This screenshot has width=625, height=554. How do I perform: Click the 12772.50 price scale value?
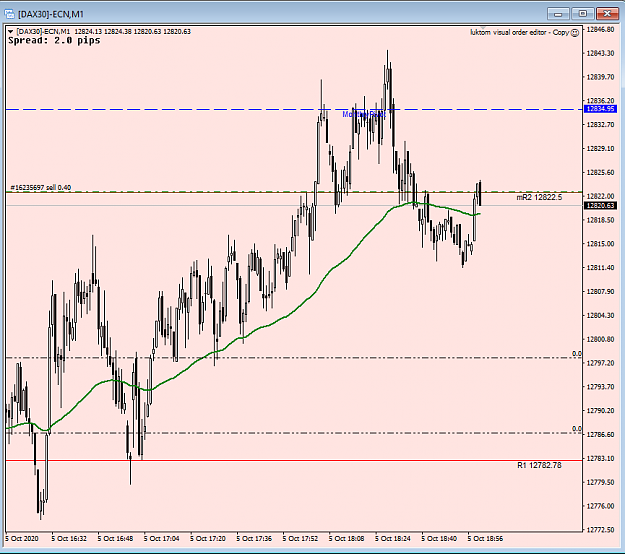(x=601, y=530)
